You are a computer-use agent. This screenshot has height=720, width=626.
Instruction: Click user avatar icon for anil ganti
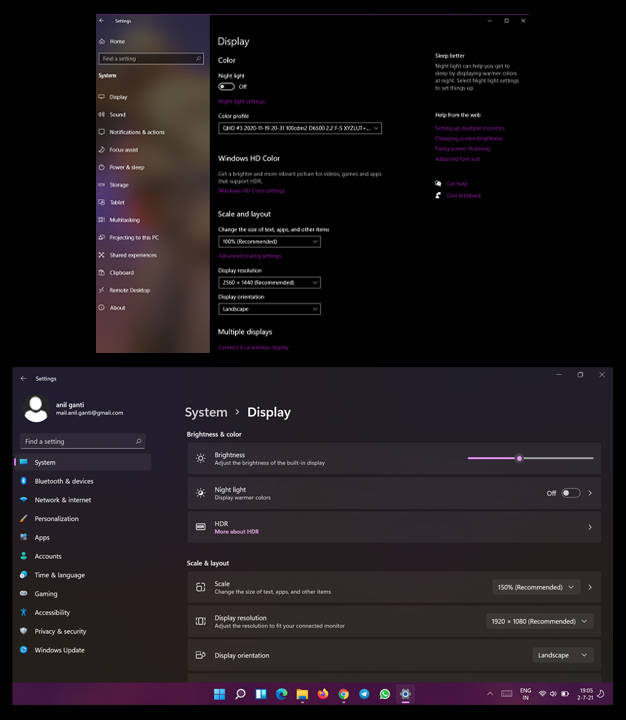pos(36,409)
